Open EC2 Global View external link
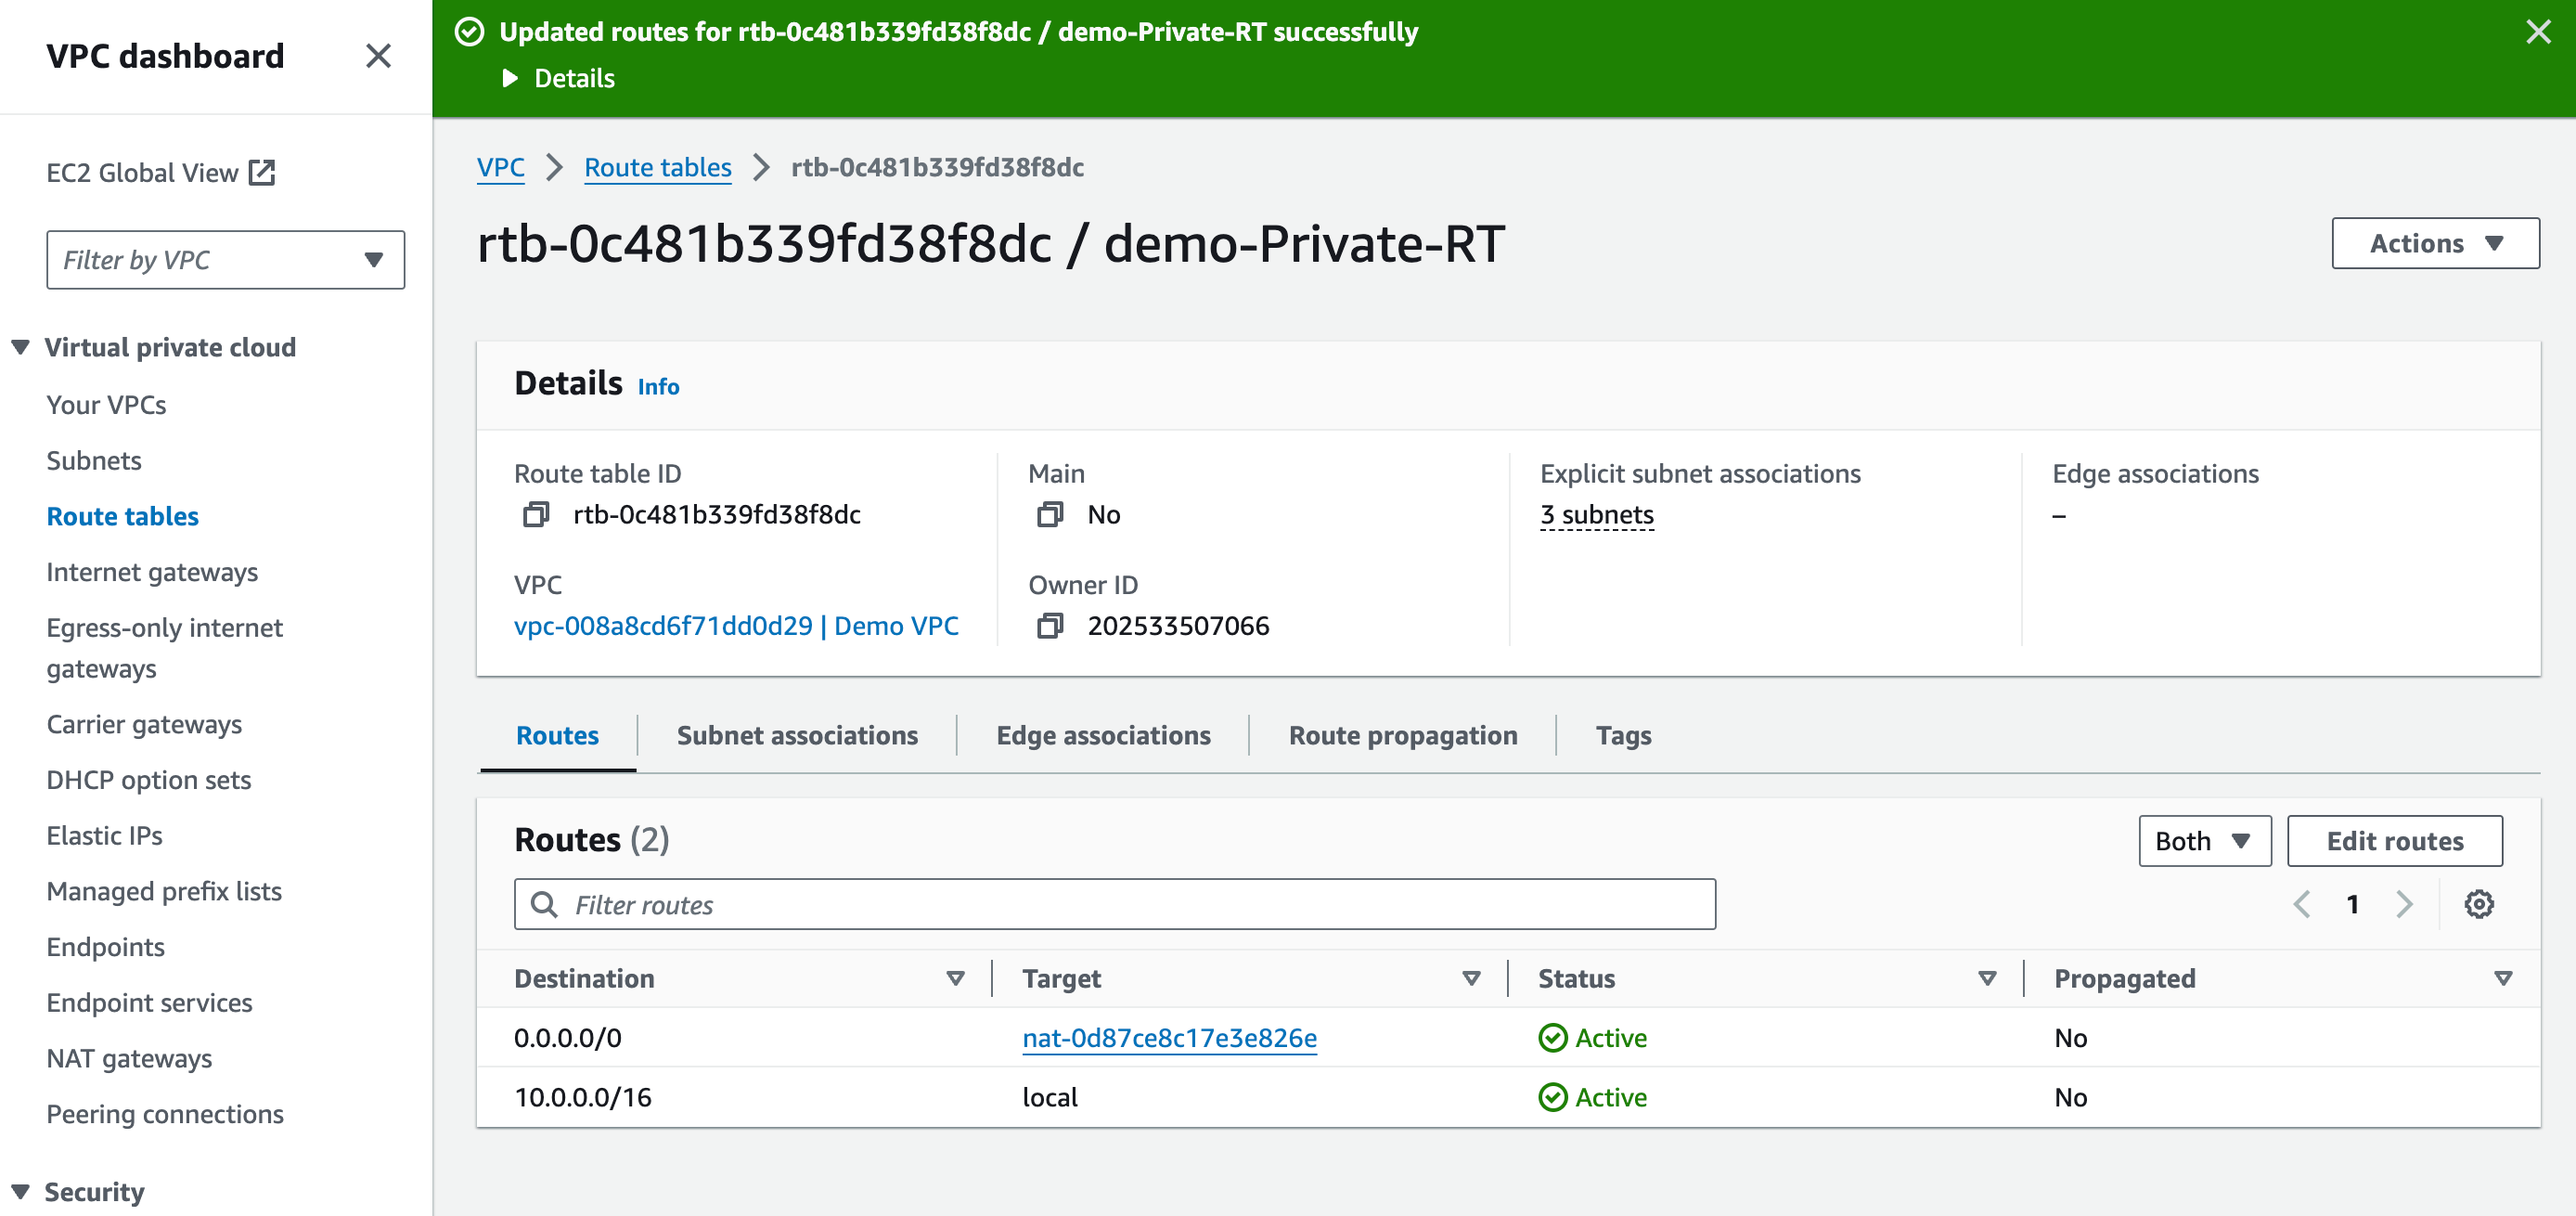The width and height of the screenshot is (2576, 1216). (160, 173)
